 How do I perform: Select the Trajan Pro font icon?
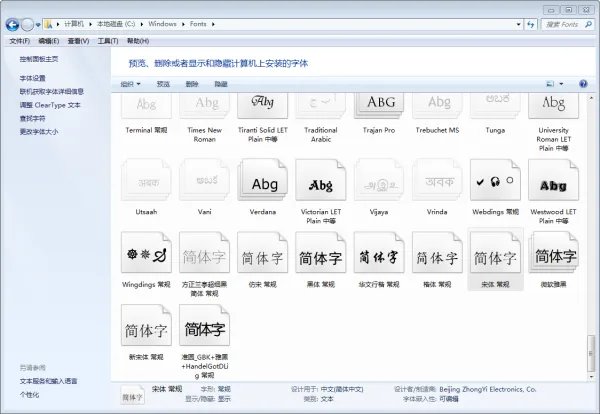(x=379, y=106)
